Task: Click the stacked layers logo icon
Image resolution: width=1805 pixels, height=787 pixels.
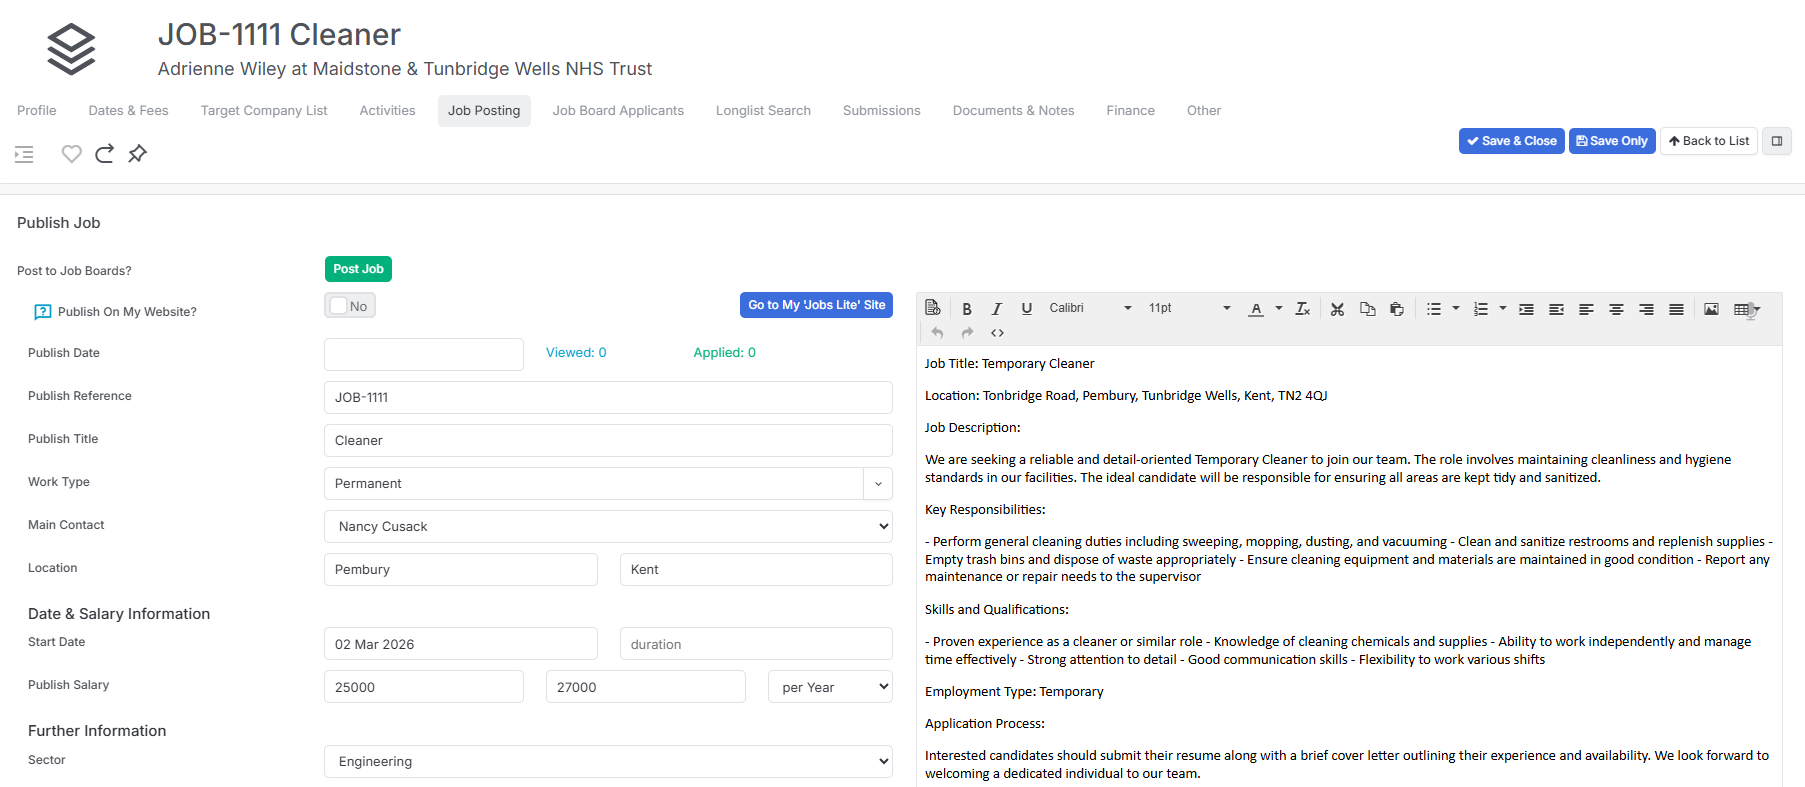Action: [x=71, y=49]
